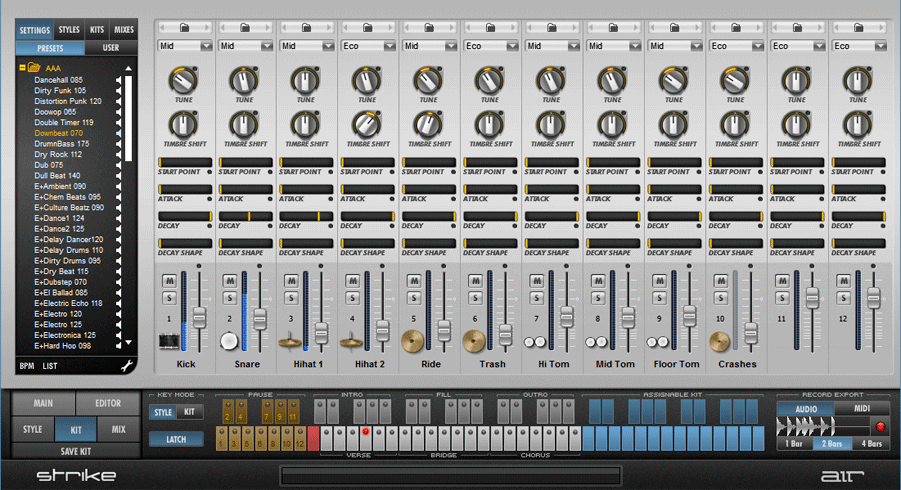
Task: Click the Snare drum icon
Action: [229, 341]
